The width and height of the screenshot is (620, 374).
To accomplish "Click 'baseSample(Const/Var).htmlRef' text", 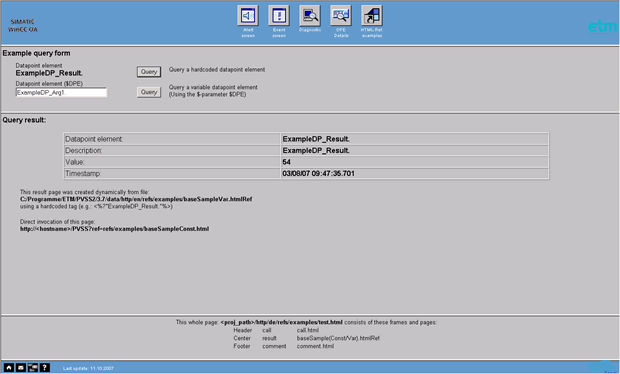I will pyautogui.click(x=338, y=338).
